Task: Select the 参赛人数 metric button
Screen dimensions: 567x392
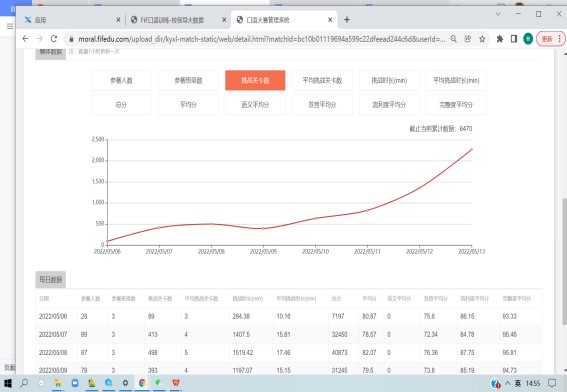Action: click(x=122, y=80)
